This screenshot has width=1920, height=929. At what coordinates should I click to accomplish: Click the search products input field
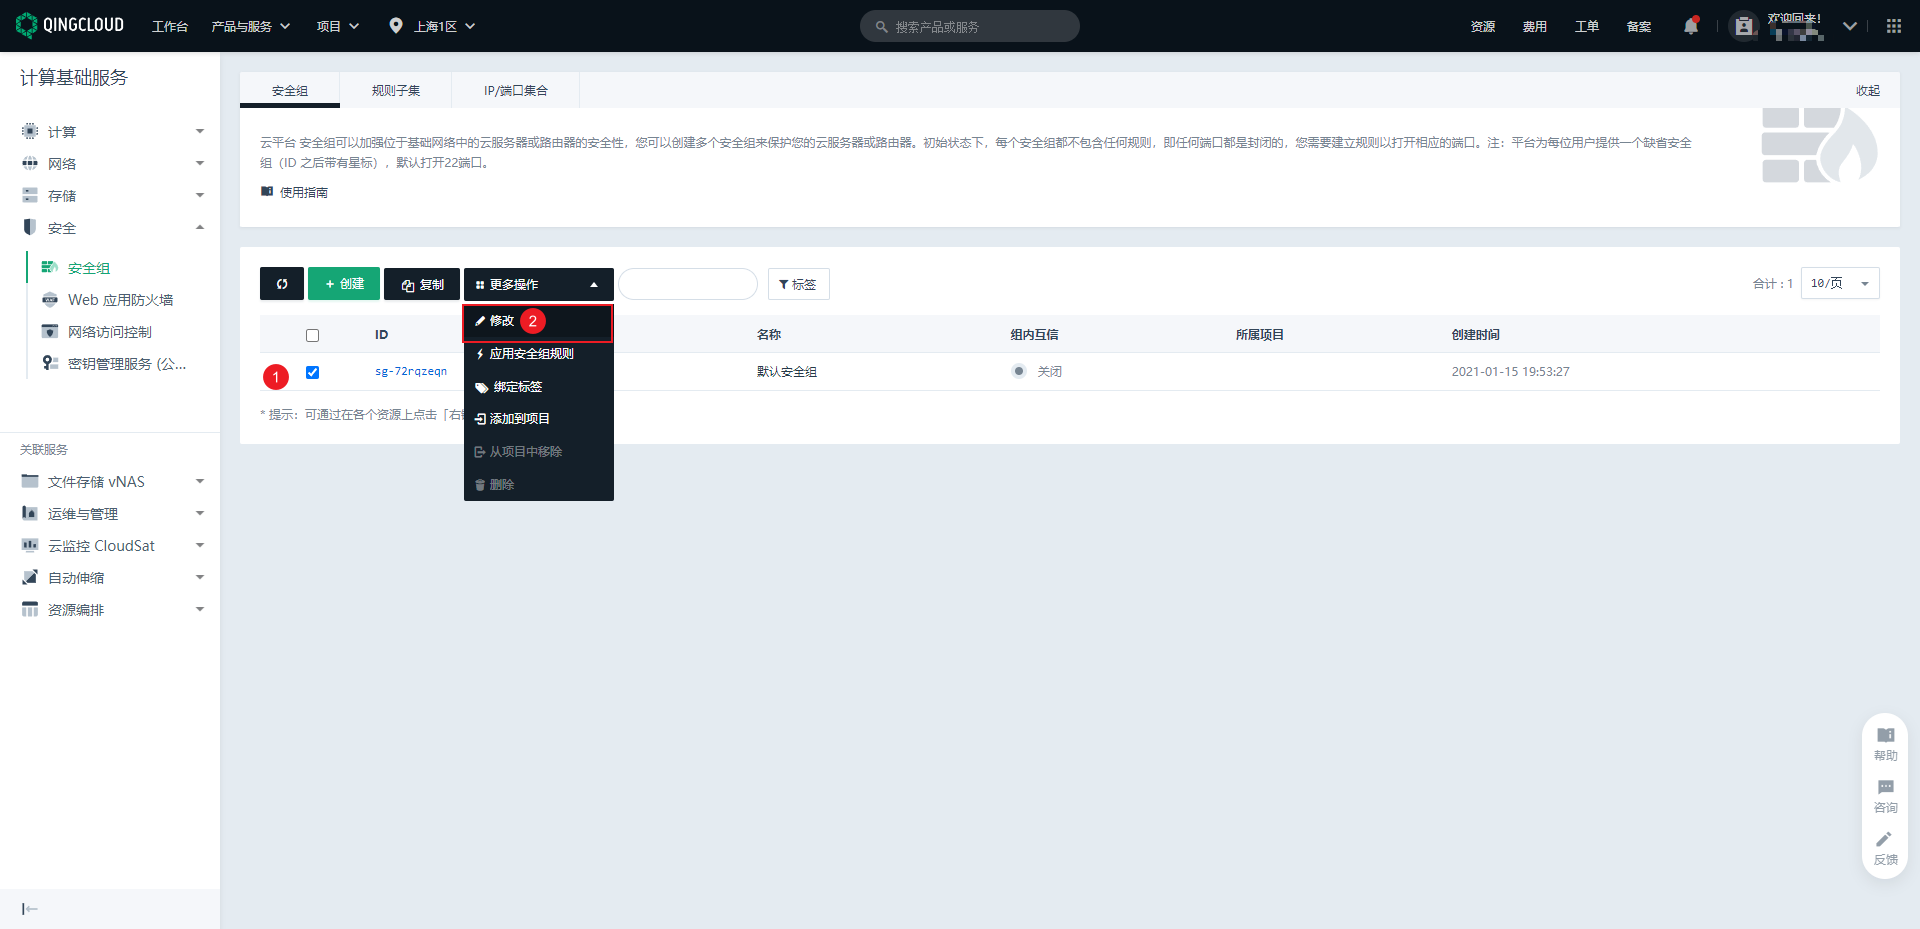coord(970,26)
